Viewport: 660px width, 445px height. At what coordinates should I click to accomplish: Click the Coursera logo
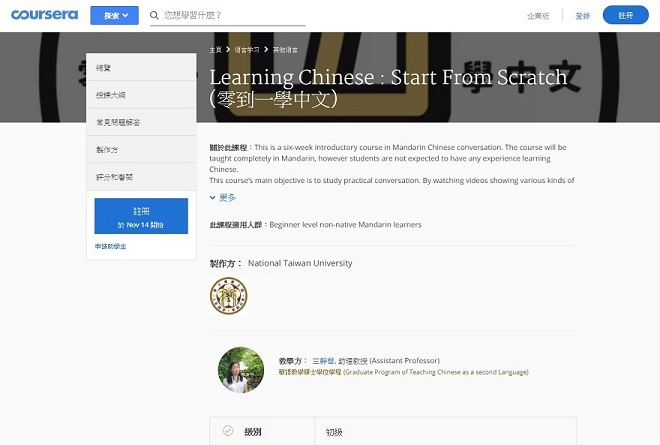coord(44,15)
